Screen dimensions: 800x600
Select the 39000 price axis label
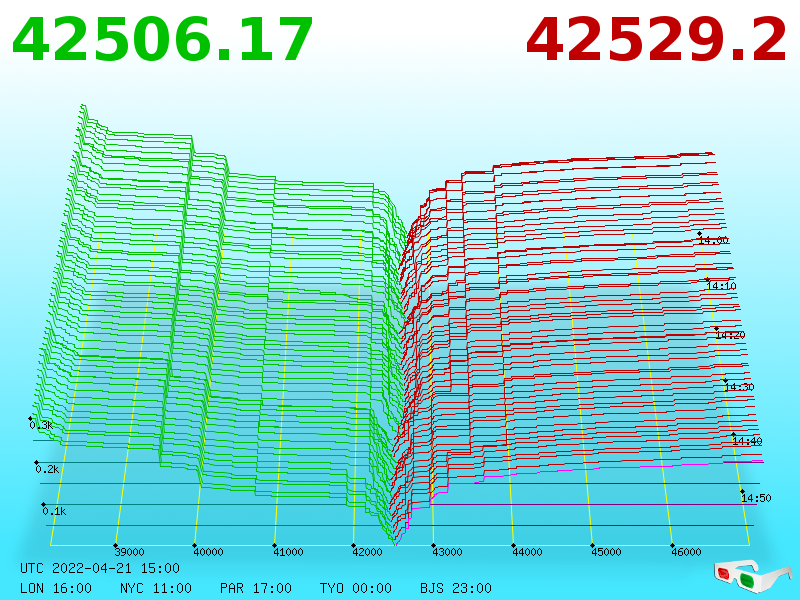click(129, 552)
